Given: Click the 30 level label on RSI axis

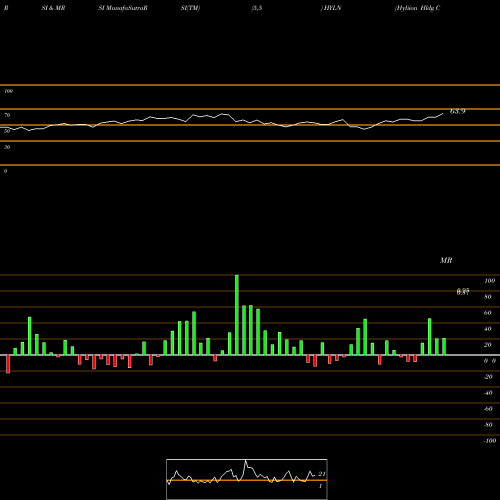Looking at the screenshot, I should 7,147.
